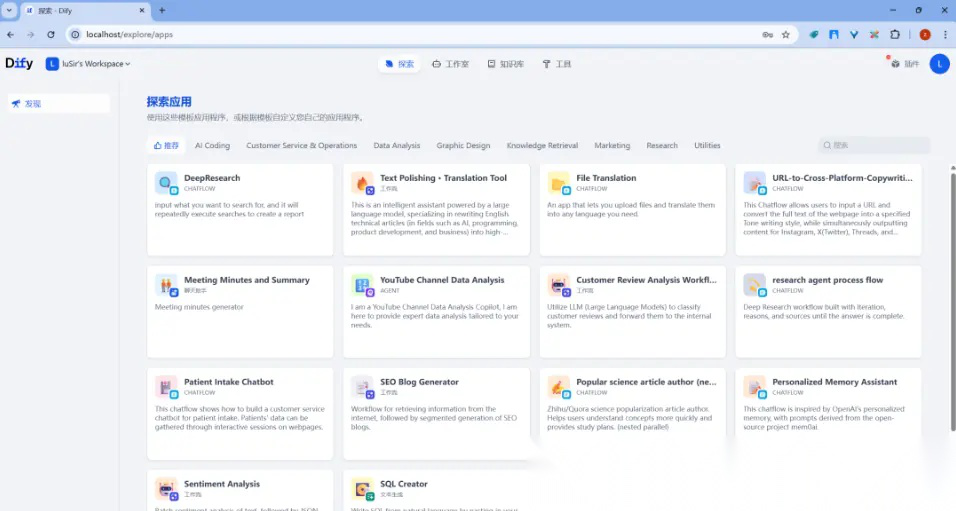Screen dimensions: 956x511
Task: Close the 探索 - Dify browser tab
Action: pos(141,10)
